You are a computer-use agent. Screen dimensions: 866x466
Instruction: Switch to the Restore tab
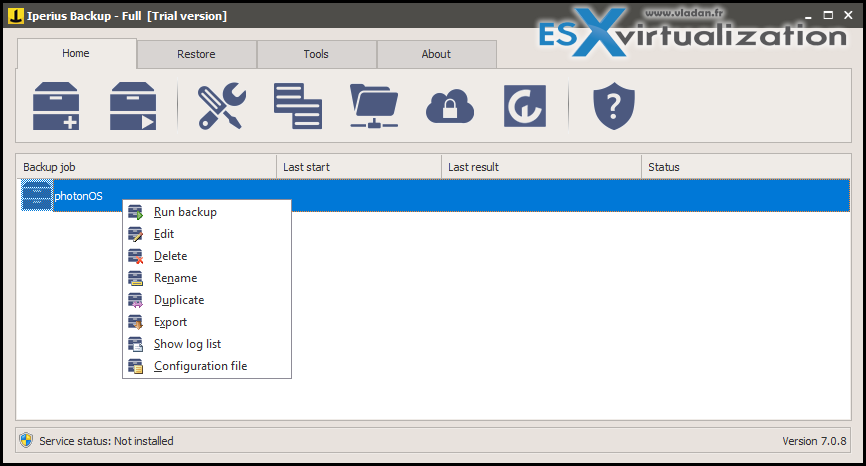[x=197, y=54]
